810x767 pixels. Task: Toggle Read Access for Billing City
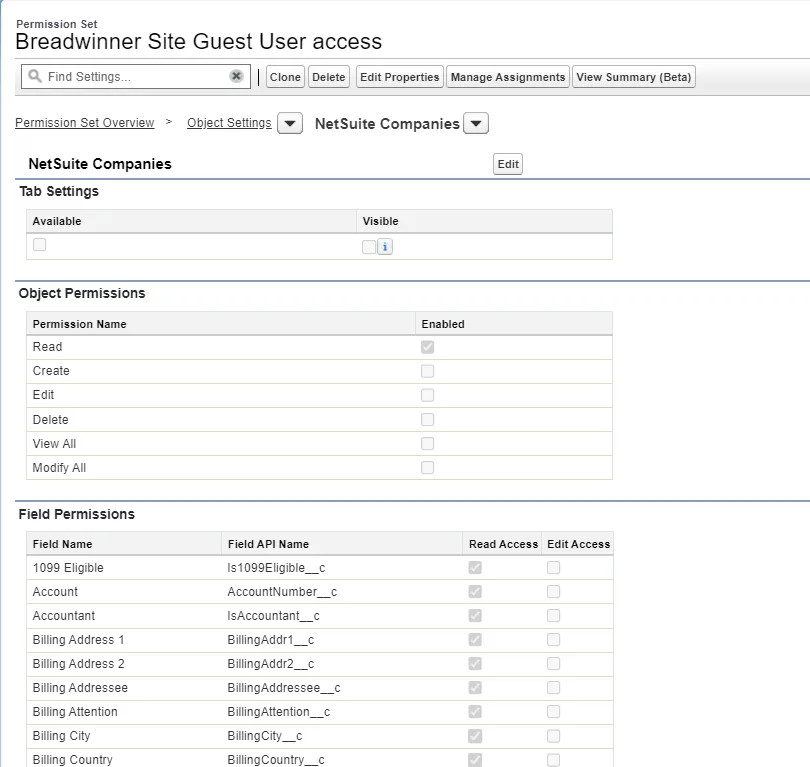[x=475, y=736]
